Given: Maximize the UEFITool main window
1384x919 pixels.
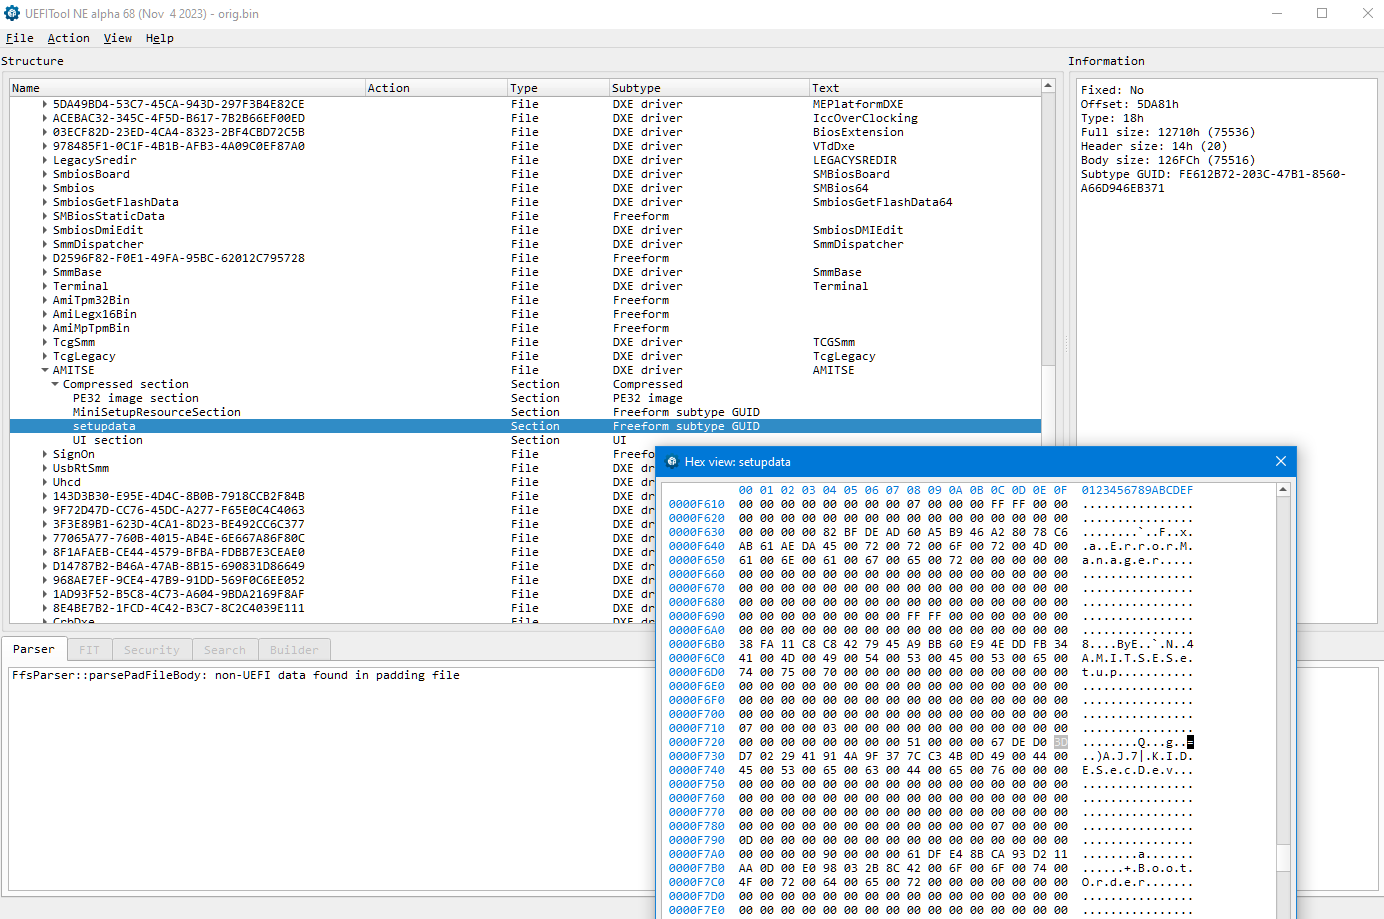Looking at the screenshot, I should point(1322,14).
